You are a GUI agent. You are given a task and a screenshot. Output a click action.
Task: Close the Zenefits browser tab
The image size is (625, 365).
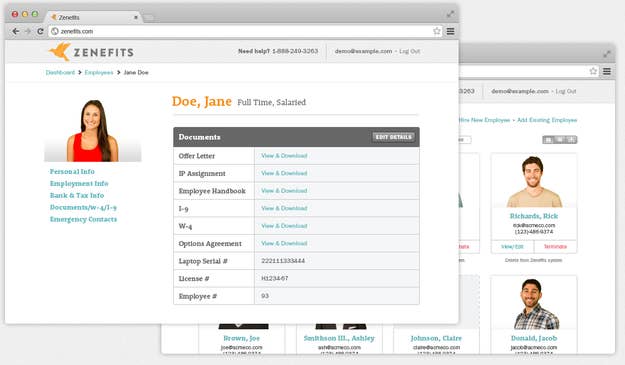point(136,18)
